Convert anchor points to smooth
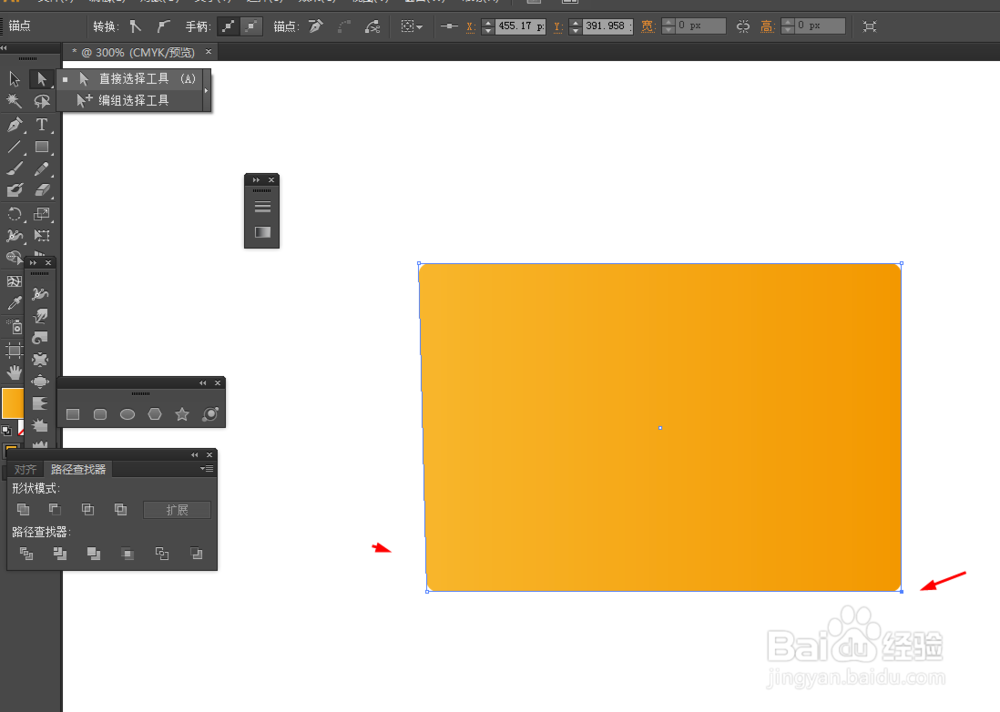Image resolution: width=1000 pixels, height=712 pixels. pos(163,26)
